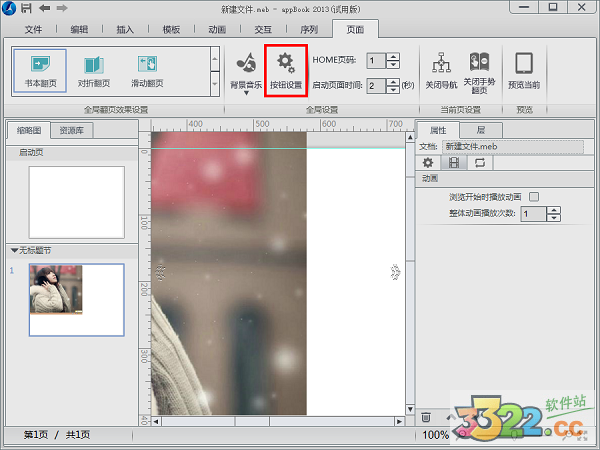Click the trash delete icon
This screenshot has width=600, height=450.
point(426,417)
